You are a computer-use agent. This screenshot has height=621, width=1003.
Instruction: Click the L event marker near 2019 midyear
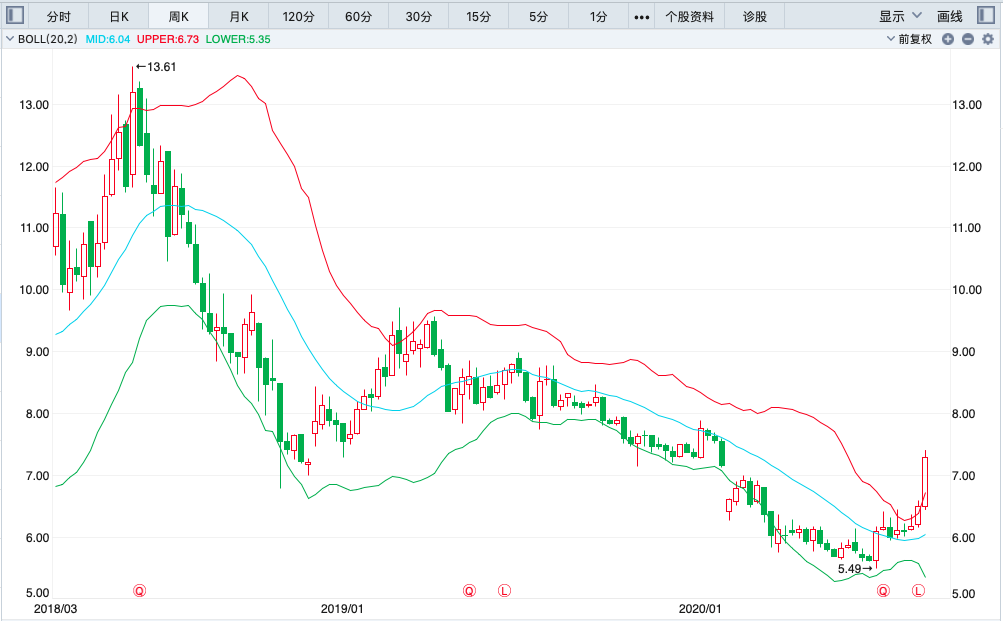[504, 591]
